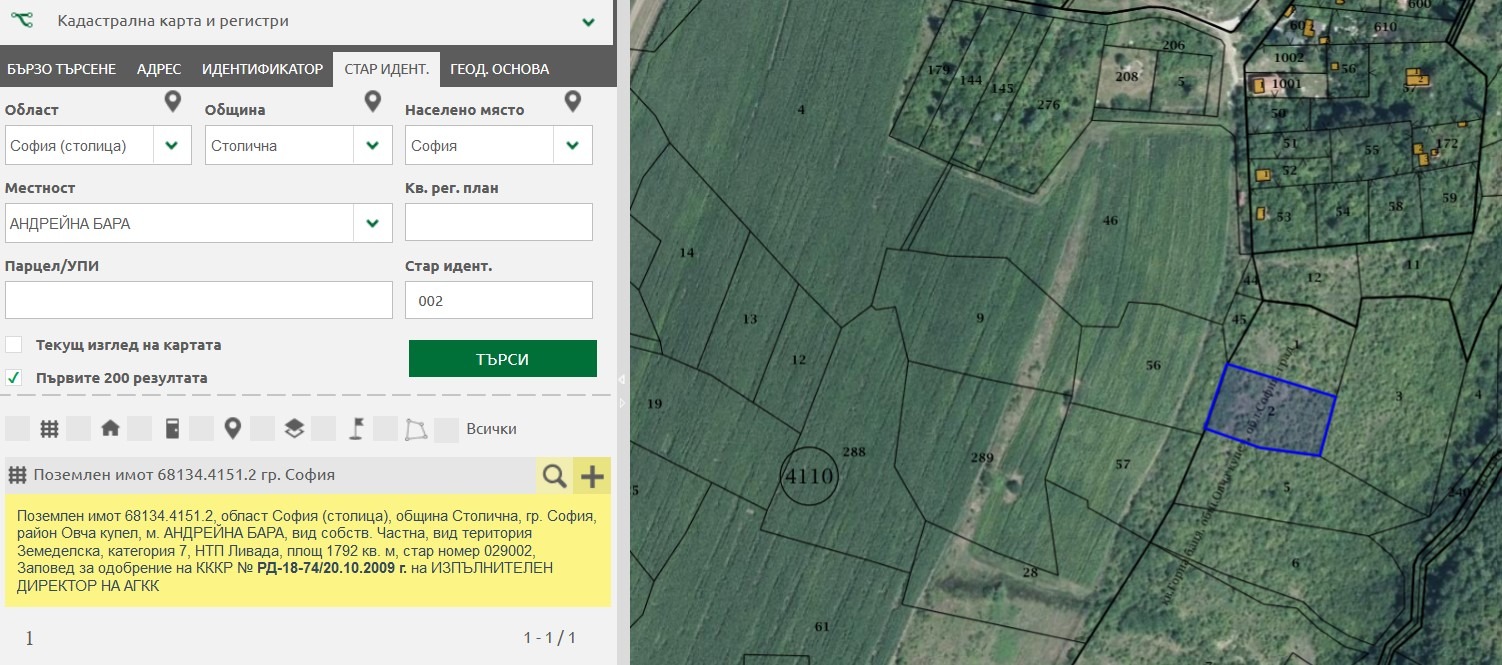Click into the Парцел/УПИ input field
The image size is (1502, 665).
pyautogui.click(x=198, y=300)
